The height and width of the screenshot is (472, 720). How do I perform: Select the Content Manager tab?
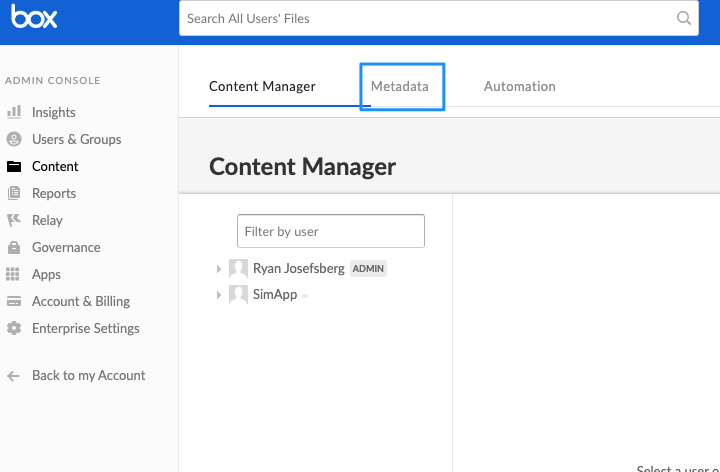tap(262, 87)
